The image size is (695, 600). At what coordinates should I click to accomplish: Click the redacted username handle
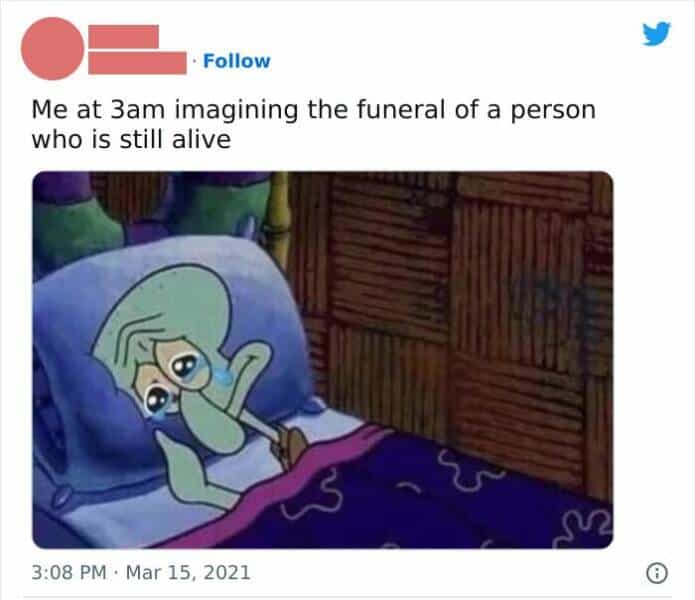pos(136,61)
